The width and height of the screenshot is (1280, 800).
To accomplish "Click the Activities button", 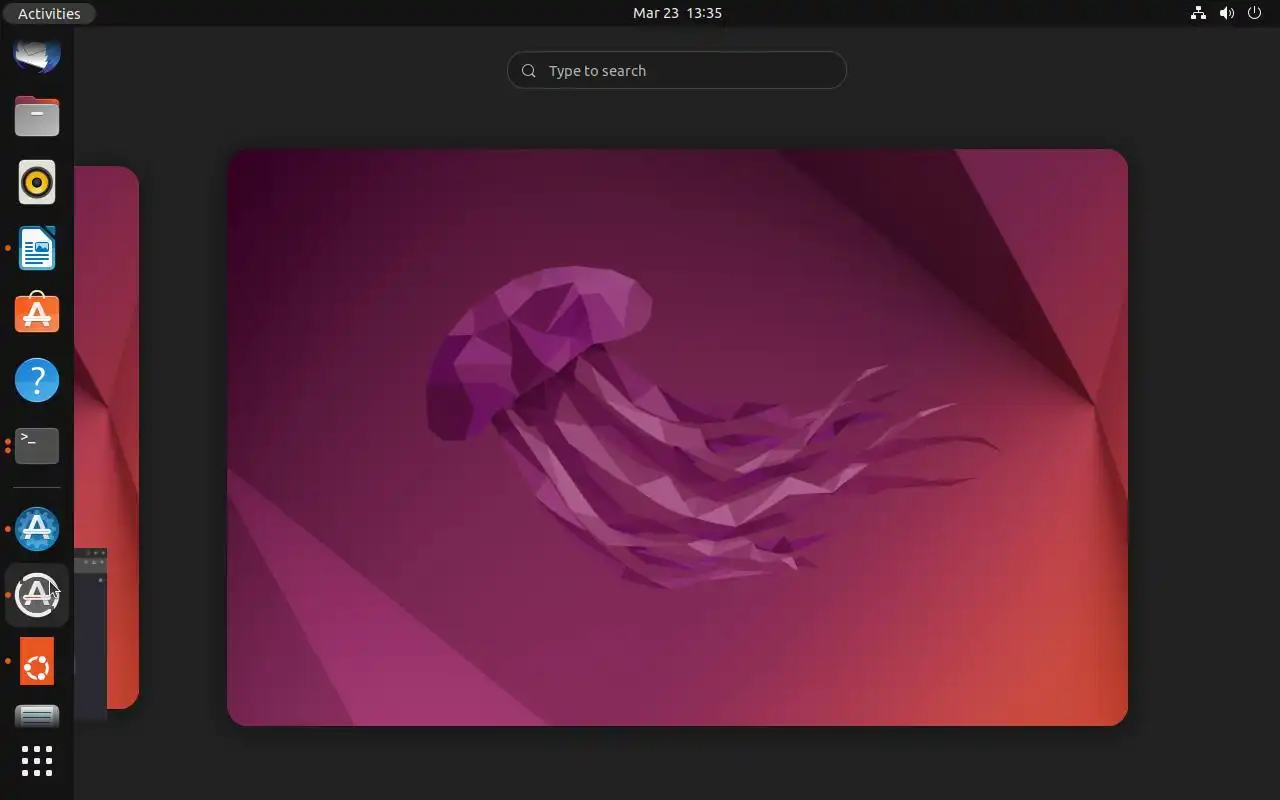I will point(49,13).
